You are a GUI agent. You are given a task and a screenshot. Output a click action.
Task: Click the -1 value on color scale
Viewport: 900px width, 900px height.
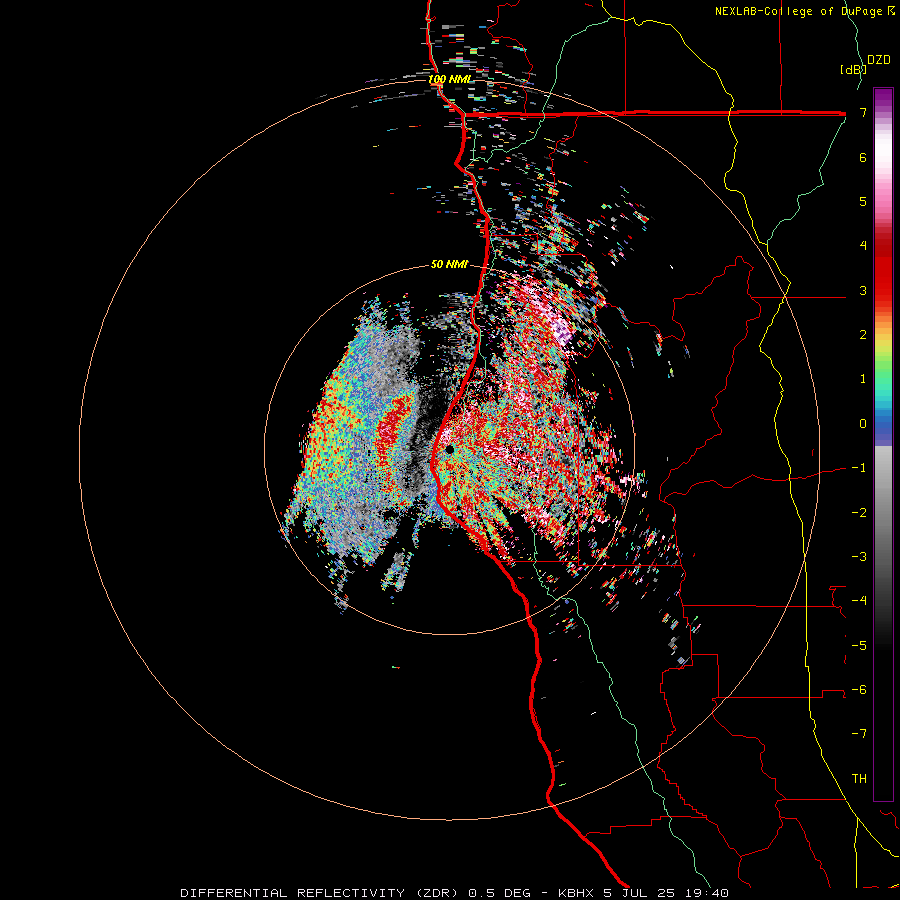[859, 468]
